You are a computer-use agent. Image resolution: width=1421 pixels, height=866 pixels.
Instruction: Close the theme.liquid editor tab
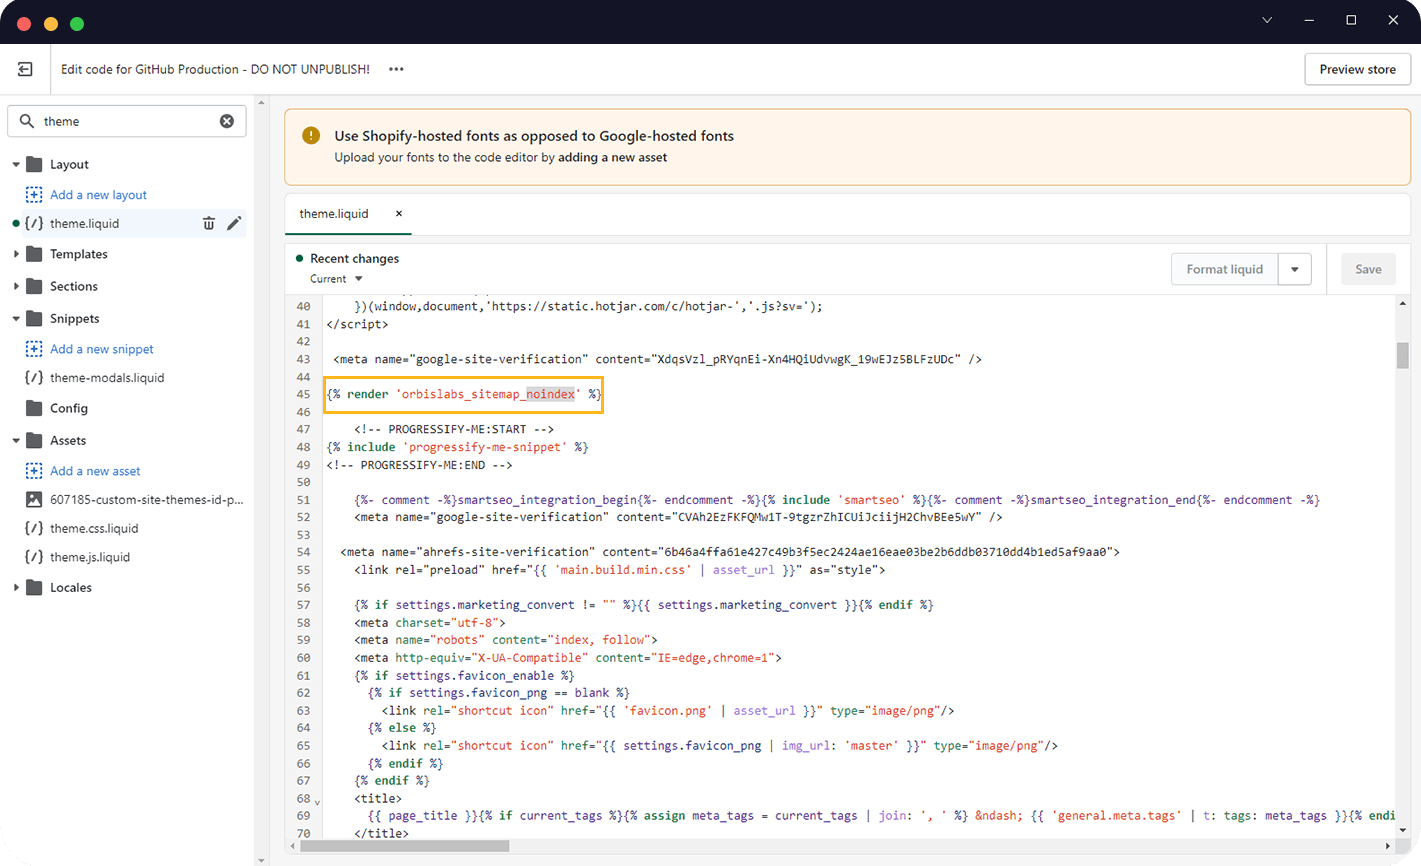click(399, 213)
